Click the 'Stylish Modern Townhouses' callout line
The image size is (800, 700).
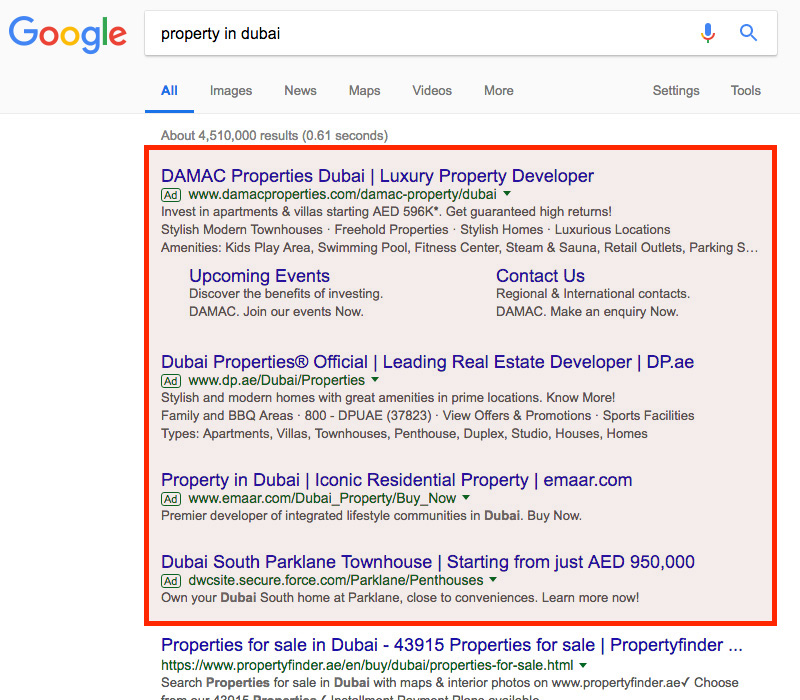[416, 230]
